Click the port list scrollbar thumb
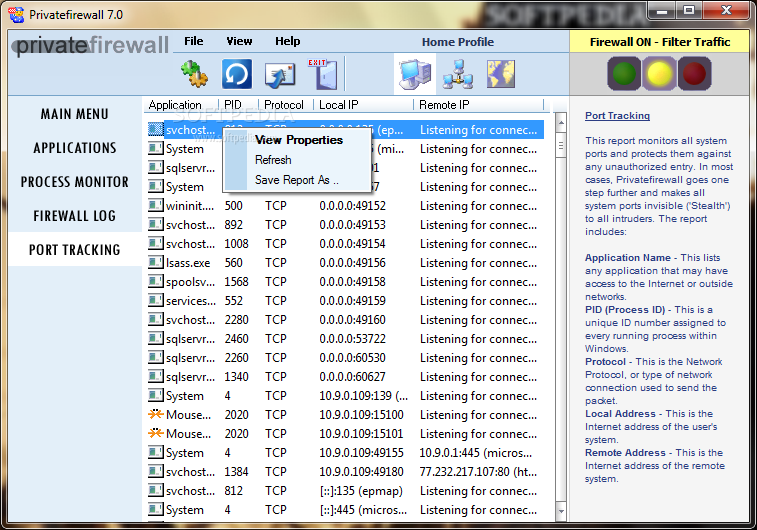This screenshot has width=757, height=530. [561, 146]
